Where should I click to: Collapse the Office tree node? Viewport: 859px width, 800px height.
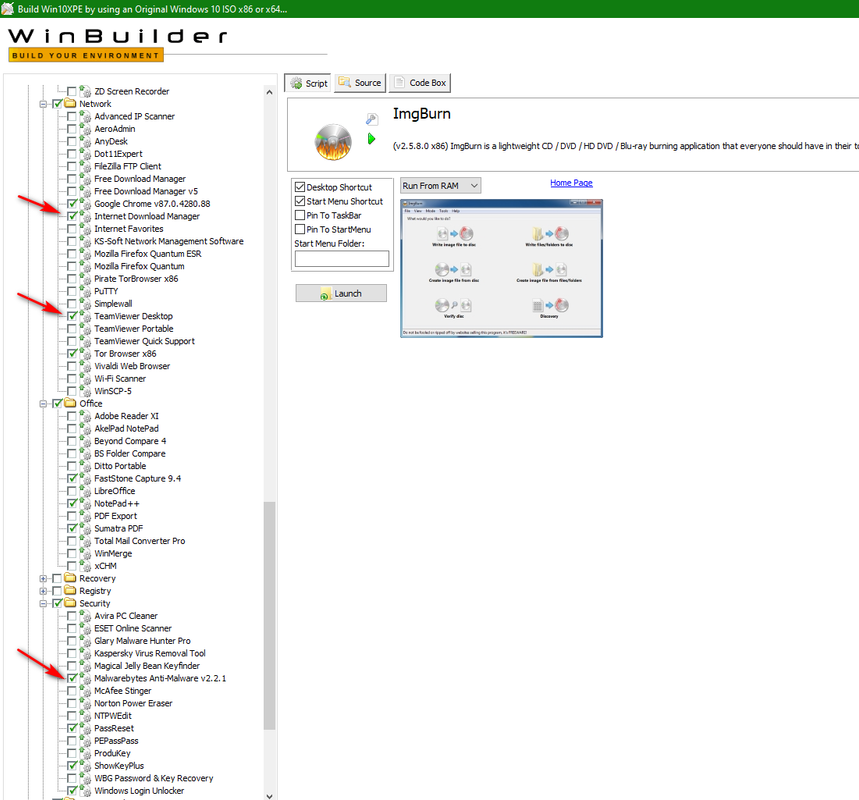[x=43, y=404]
